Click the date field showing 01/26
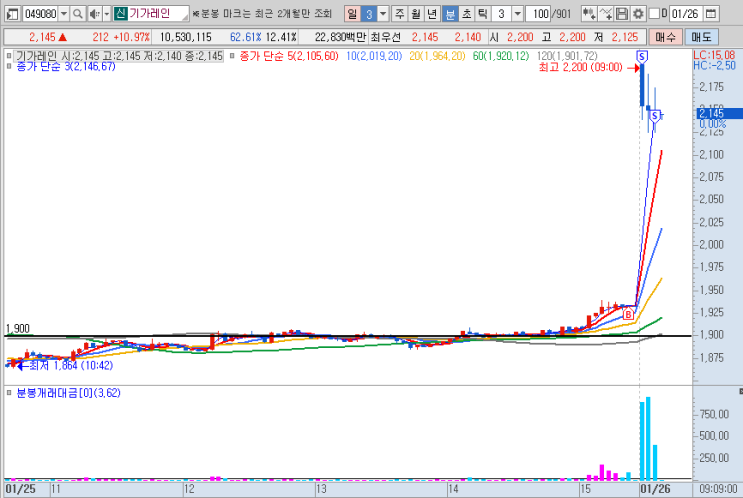Viewport: 743px width, 498px height. click(686, 14)
